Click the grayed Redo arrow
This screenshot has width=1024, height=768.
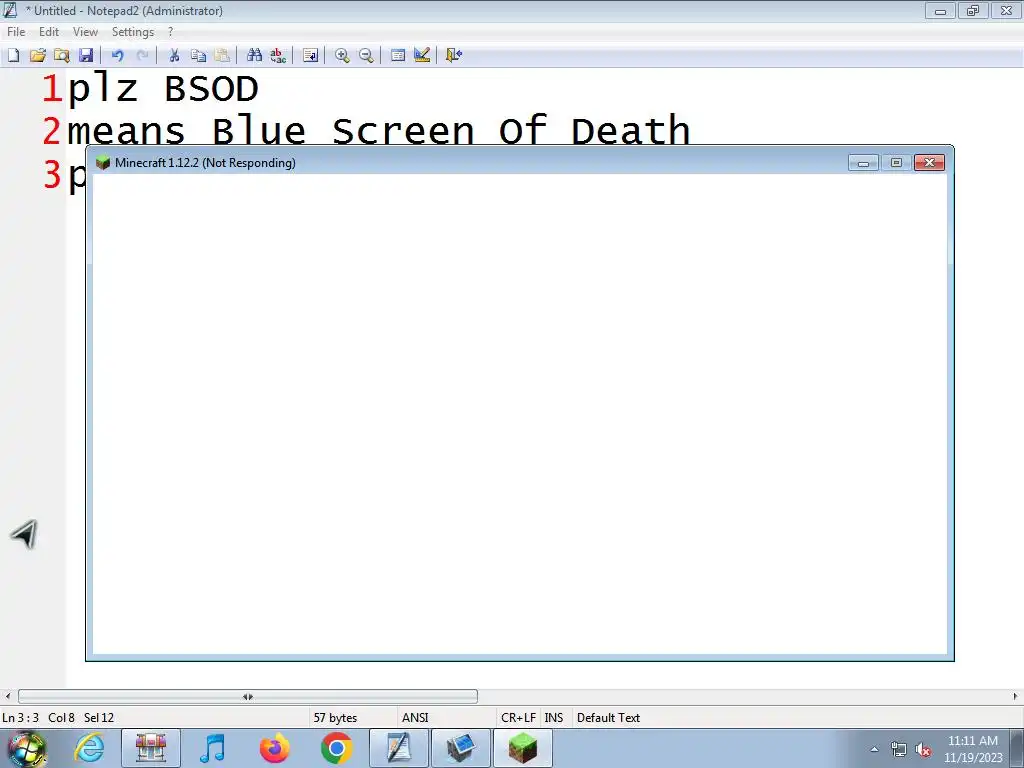142,56
